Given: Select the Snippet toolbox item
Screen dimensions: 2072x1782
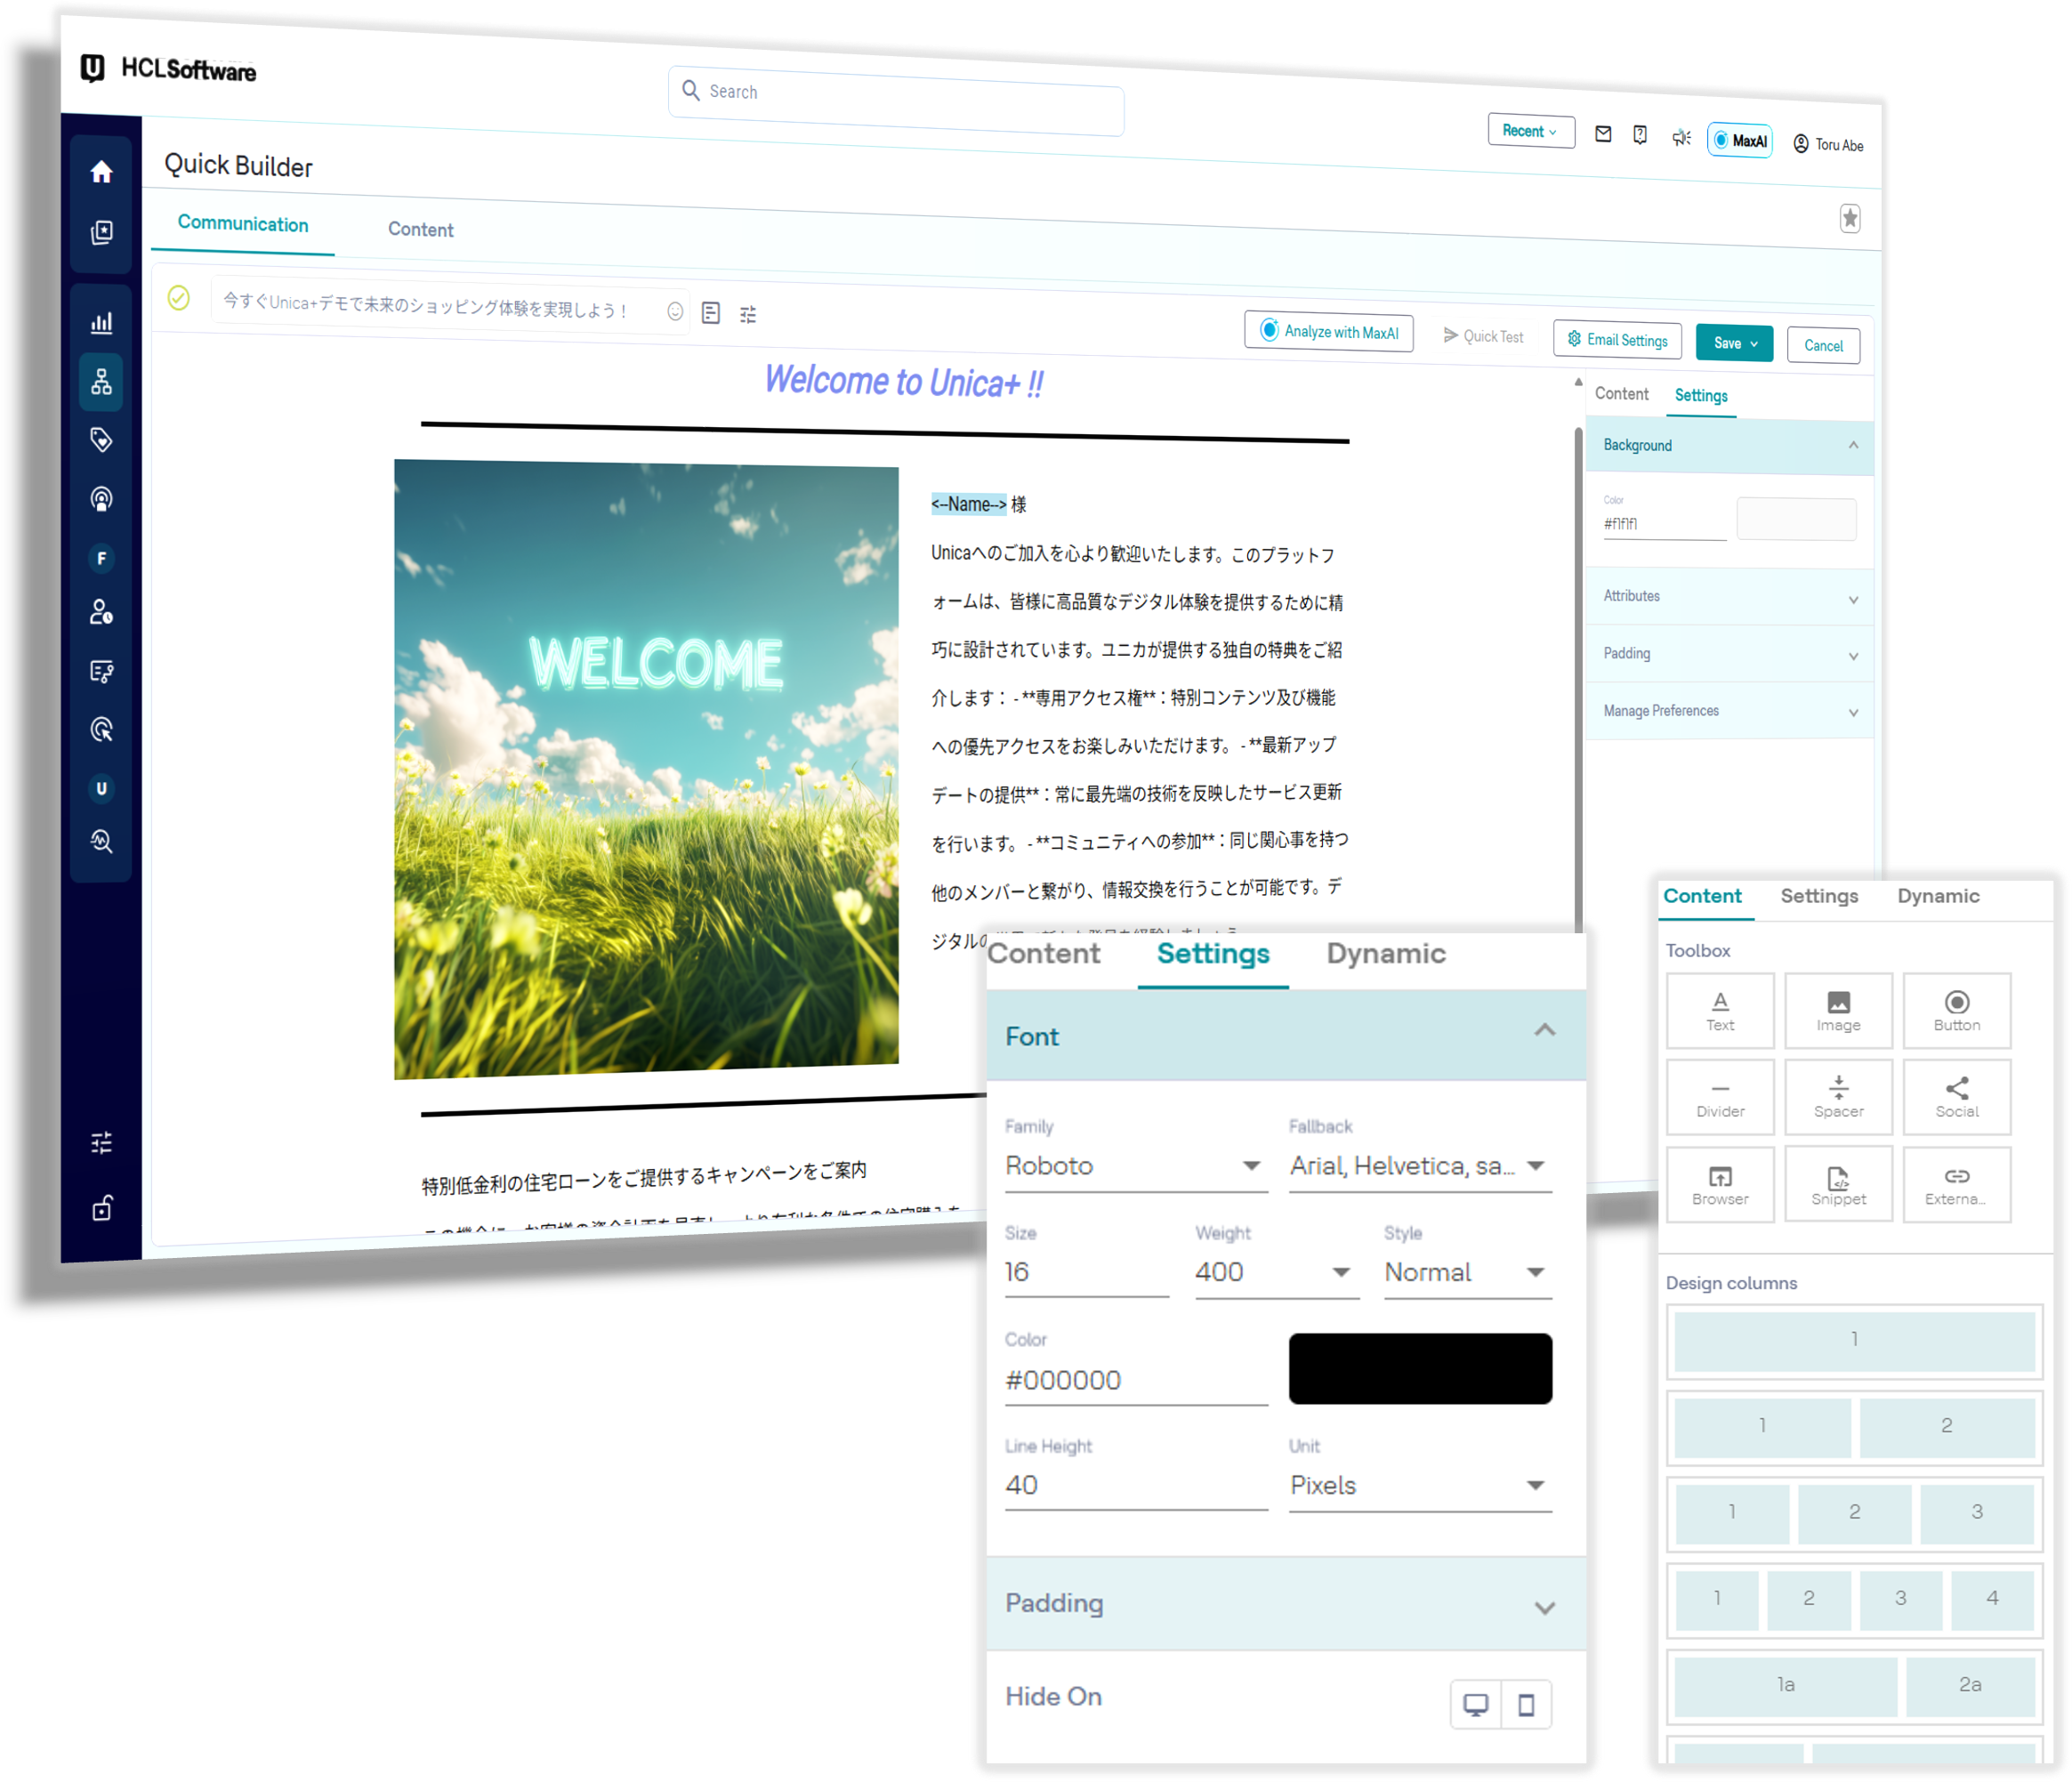Looking at the screenshot, I should coord(1837,1184).
